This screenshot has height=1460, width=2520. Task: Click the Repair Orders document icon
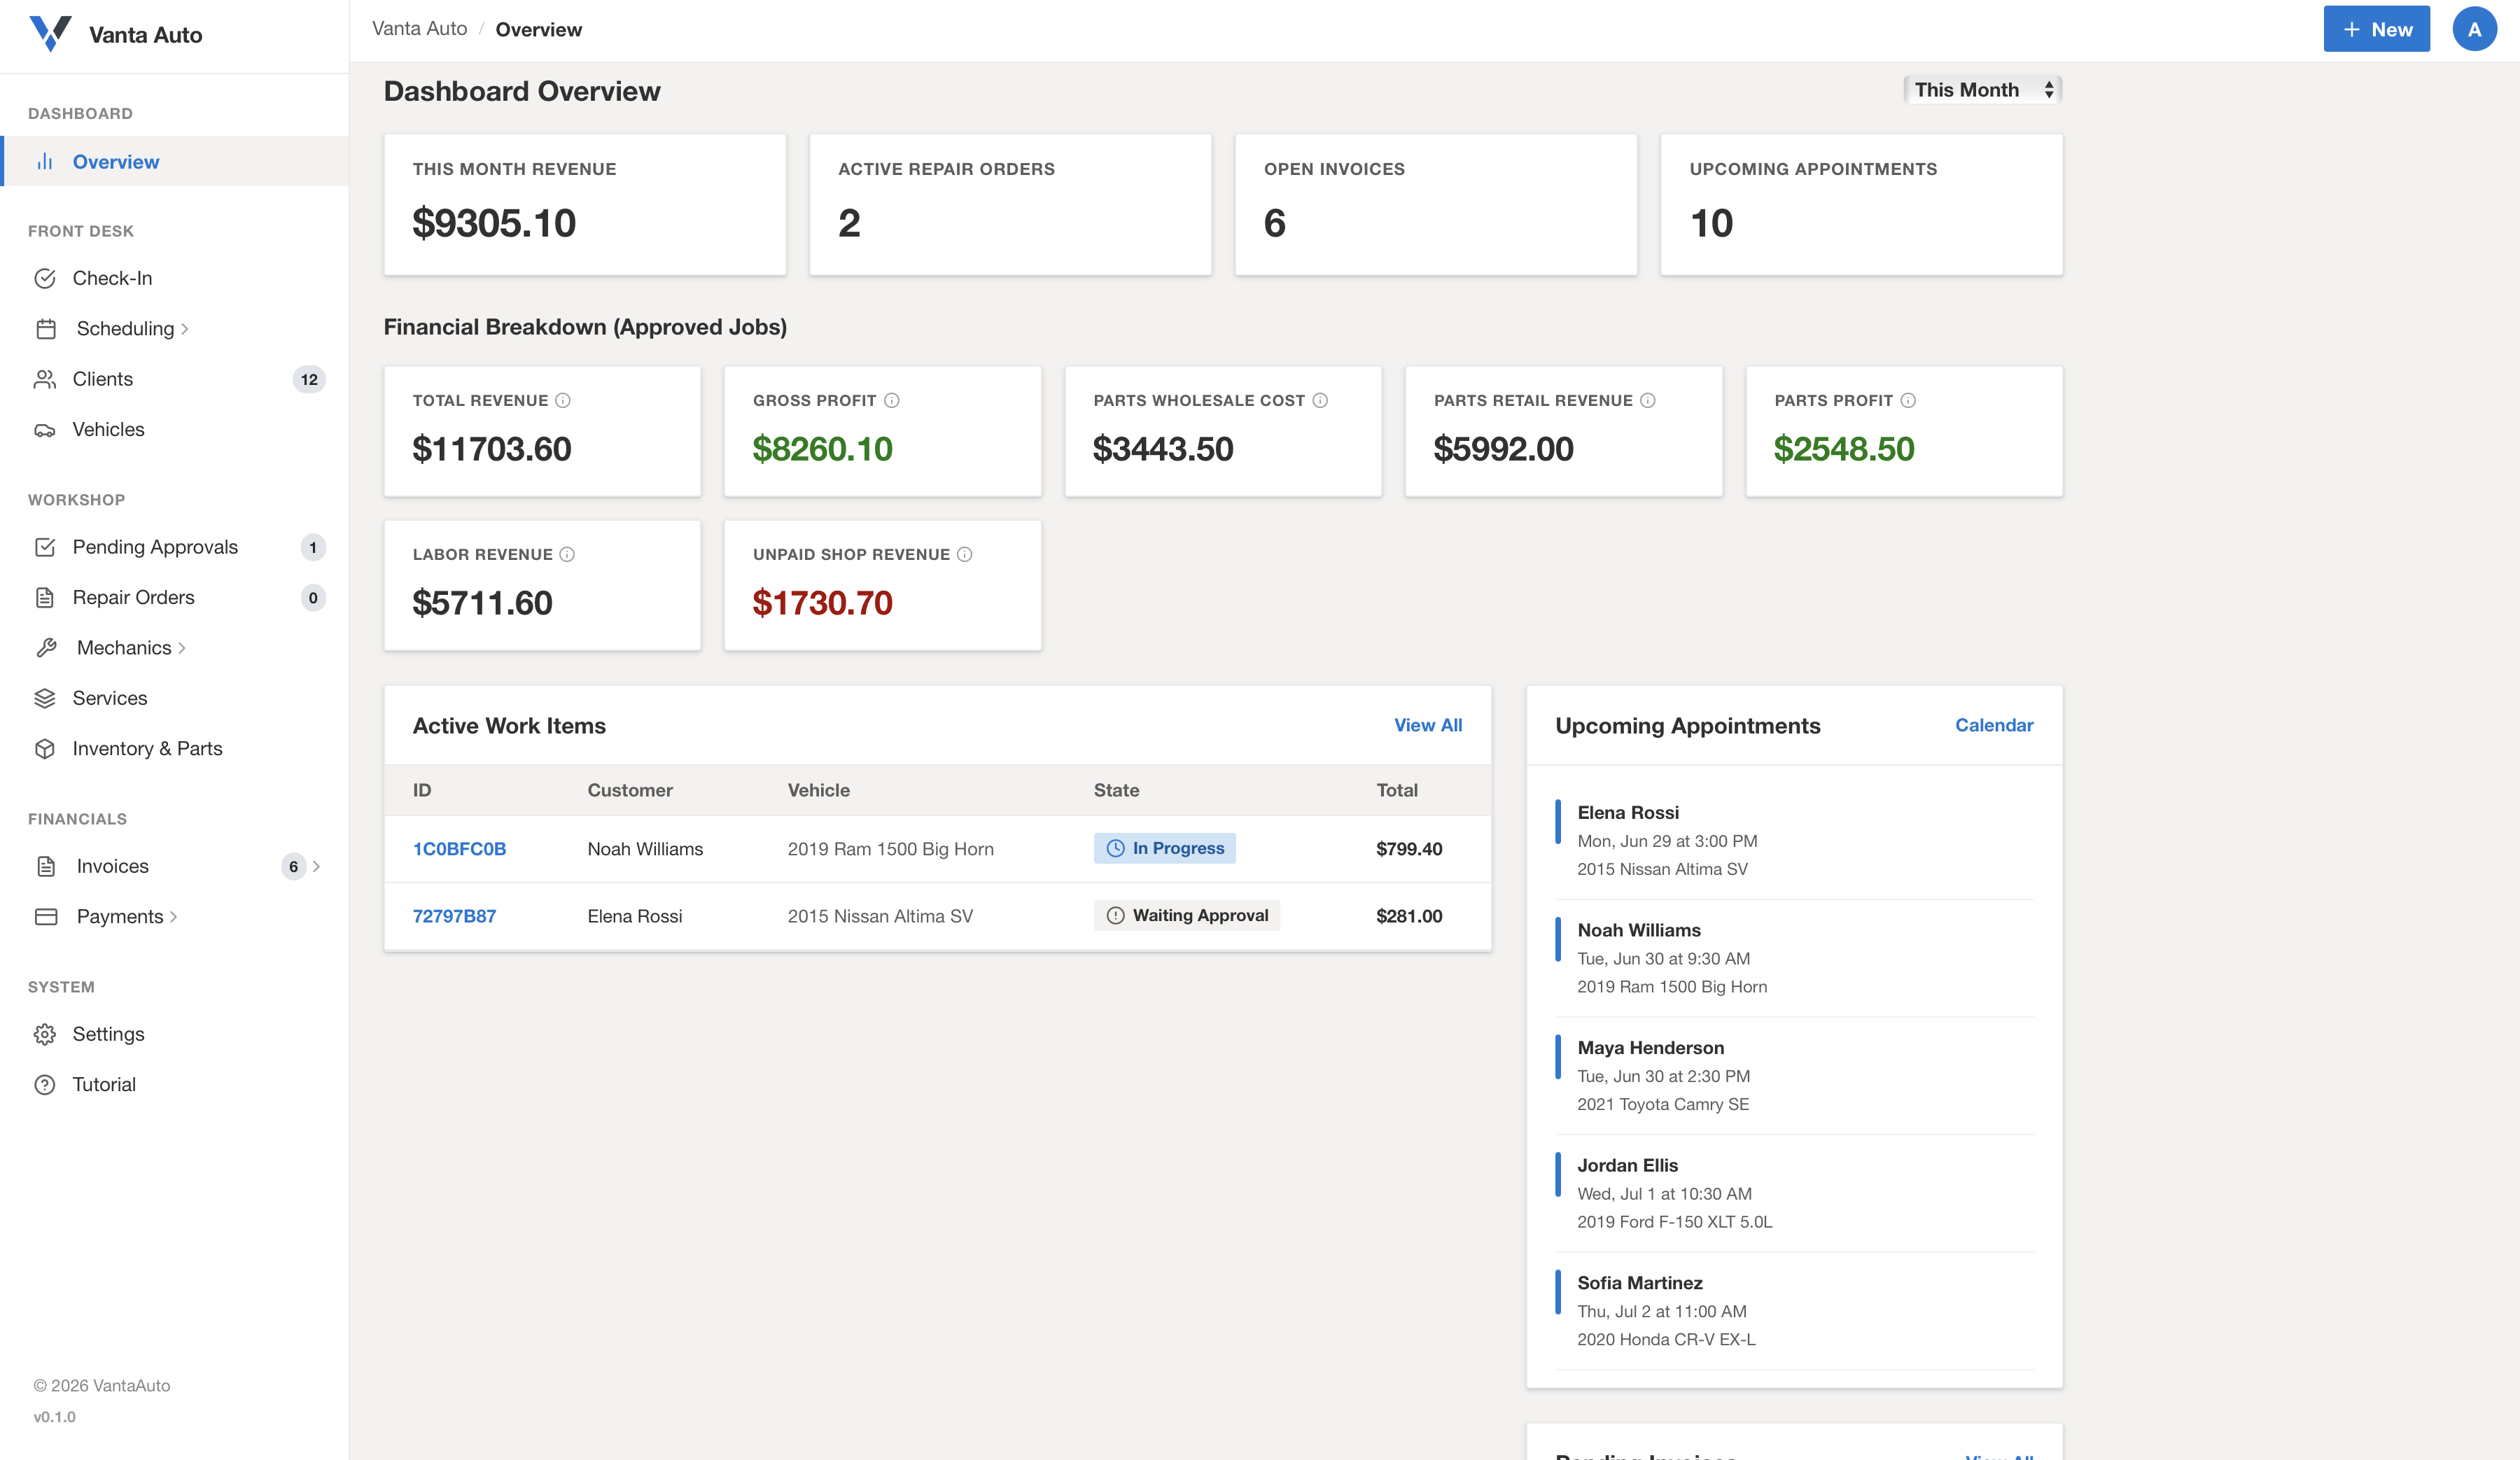point(45,598)
